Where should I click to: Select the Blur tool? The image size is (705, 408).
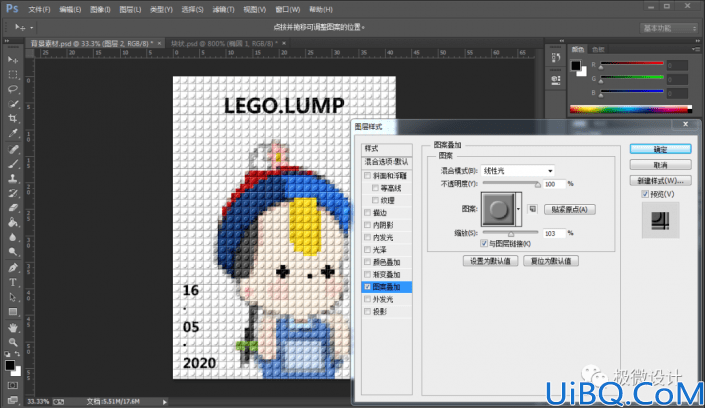13,237
